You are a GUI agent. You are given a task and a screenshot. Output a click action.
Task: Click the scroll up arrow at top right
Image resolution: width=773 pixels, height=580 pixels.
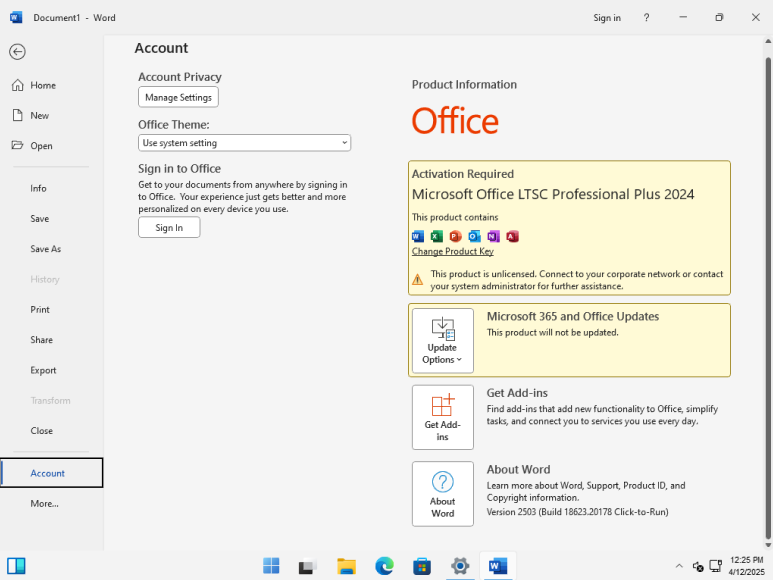pyautogui.click(x=768, y=41)
